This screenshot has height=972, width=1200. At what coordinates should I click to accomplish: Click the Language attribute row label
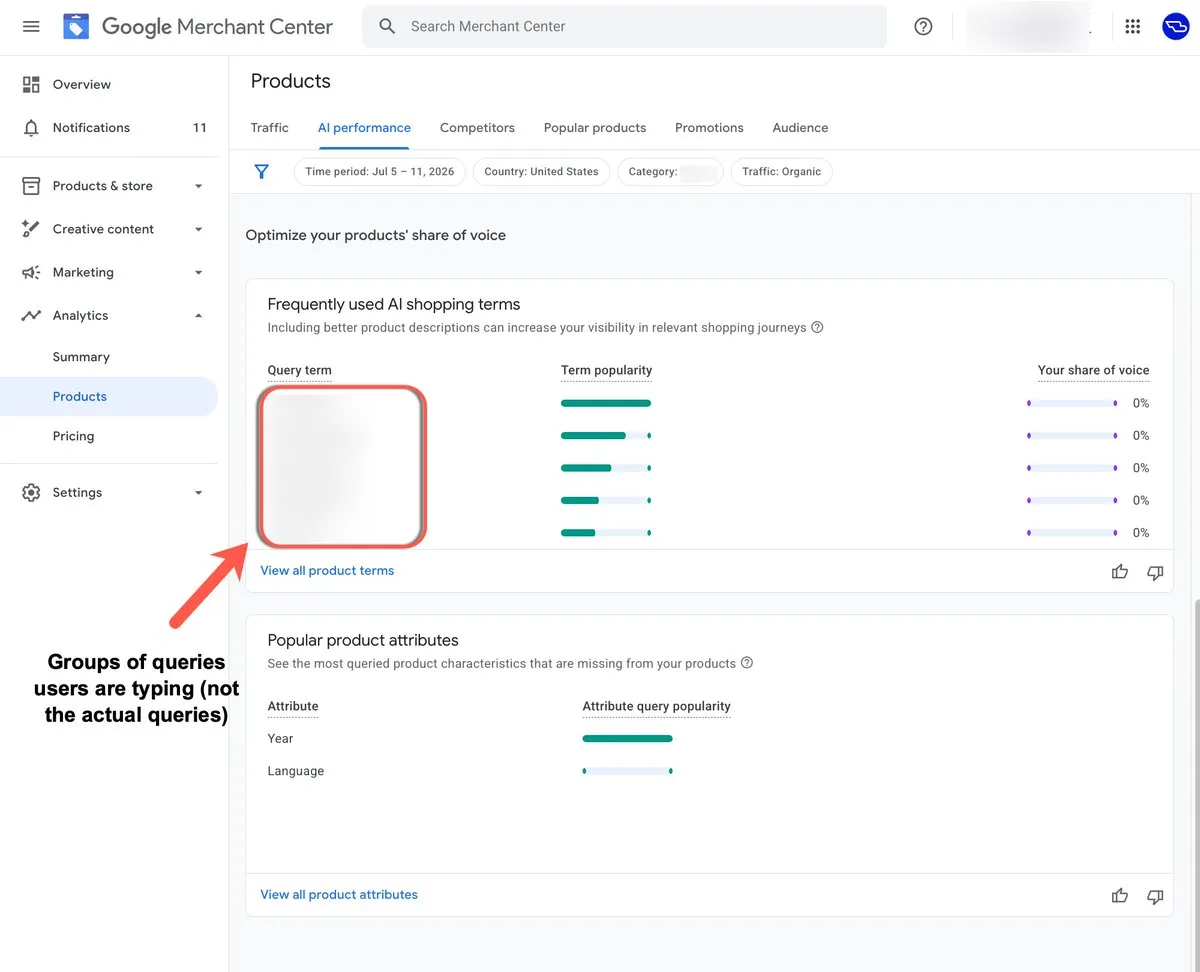[296, 771]
